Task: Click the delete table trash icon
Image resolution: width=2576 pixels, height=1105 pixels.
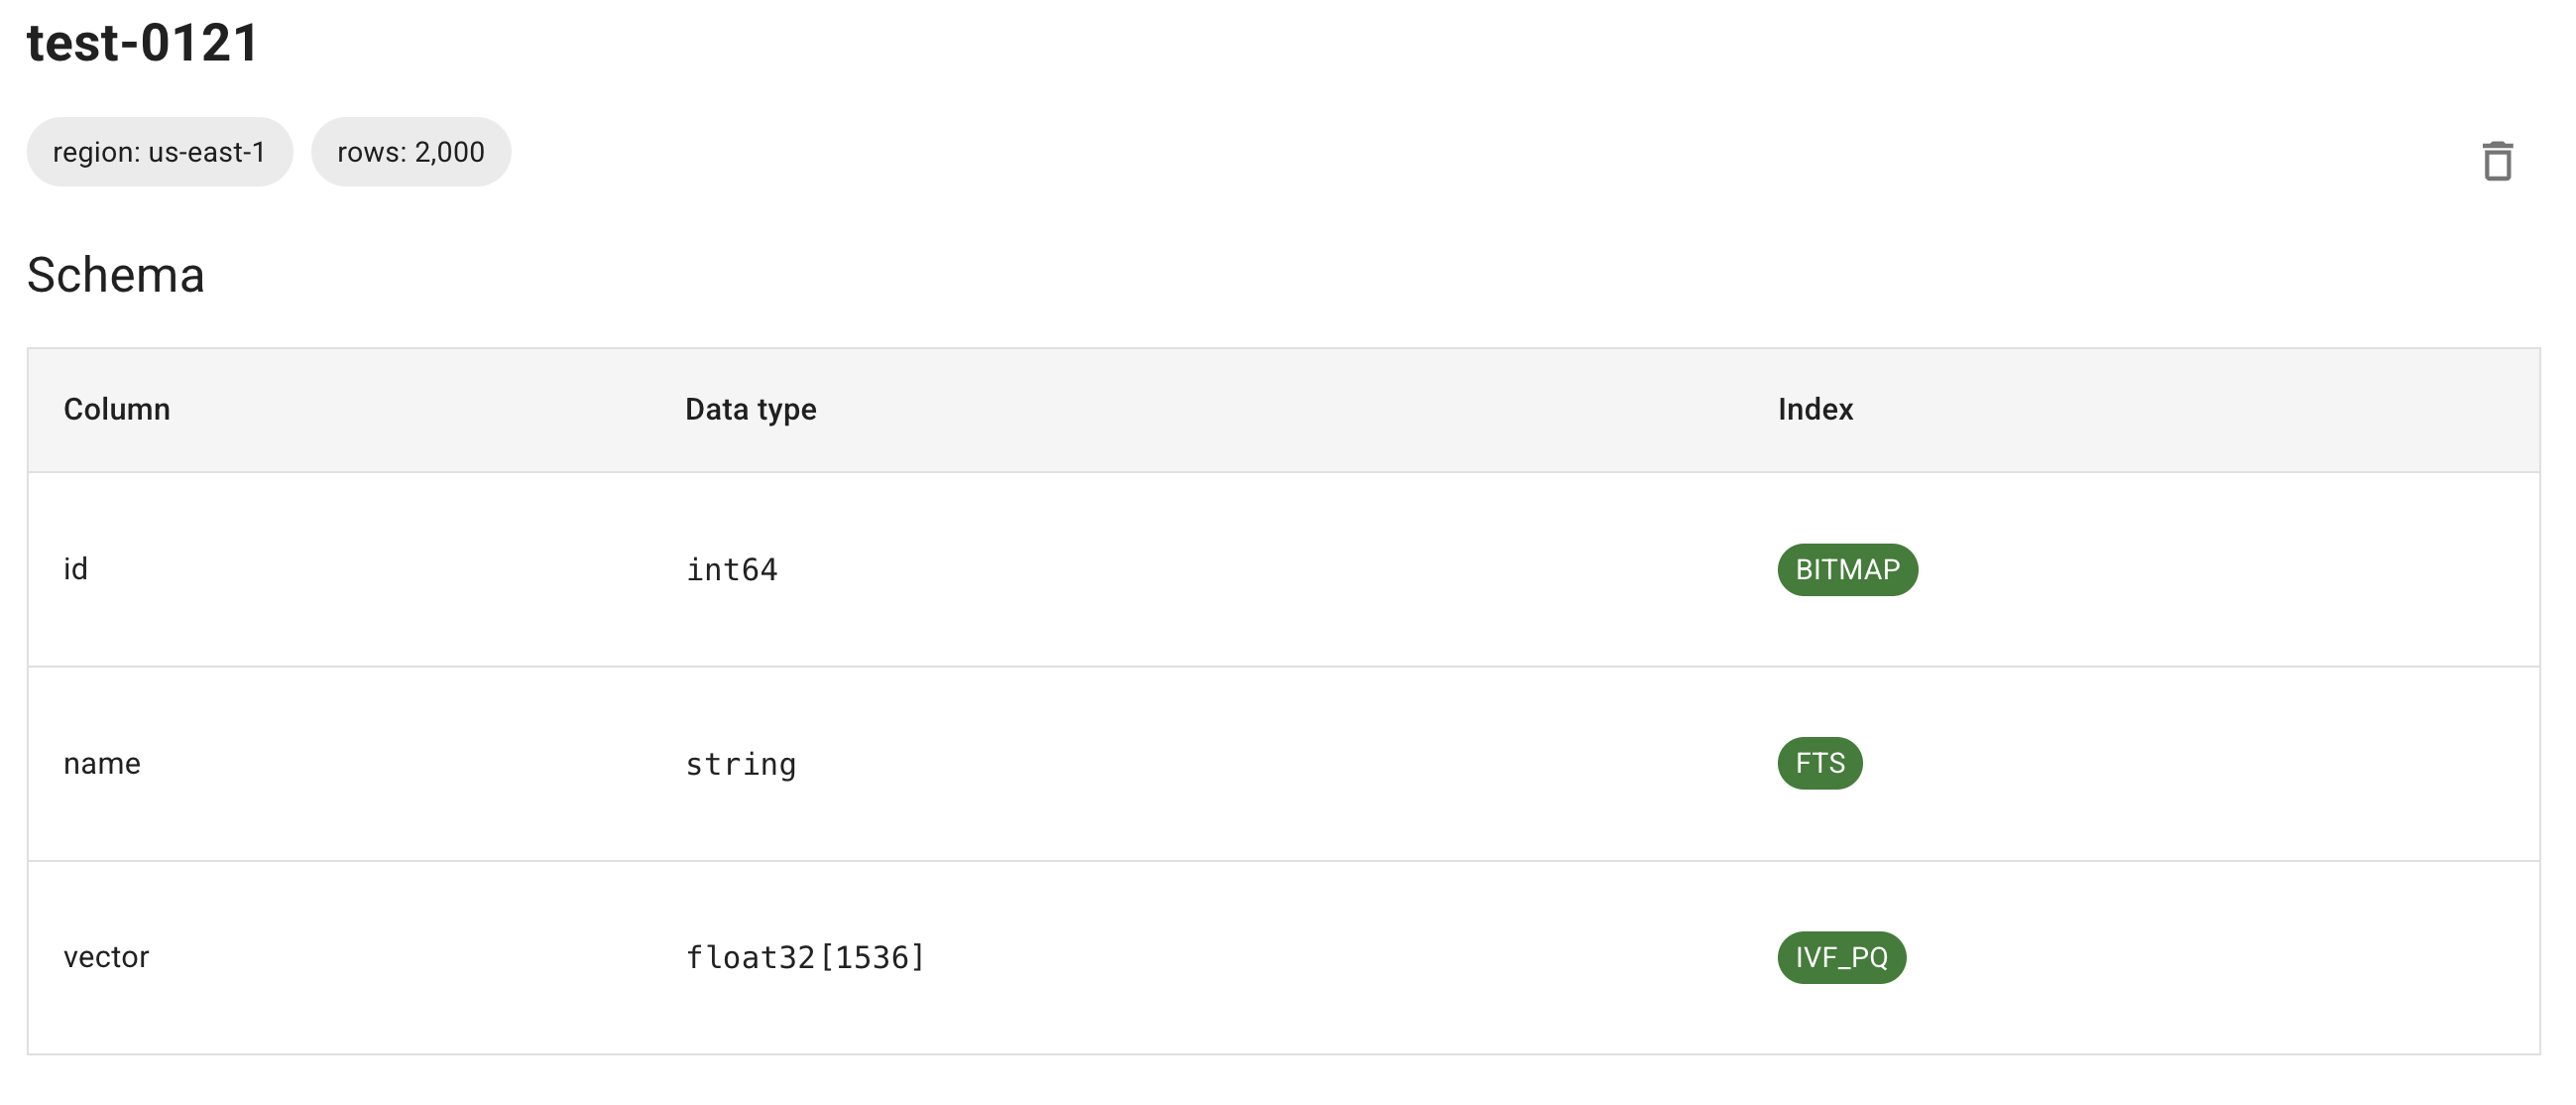Action: (2496, 161)
